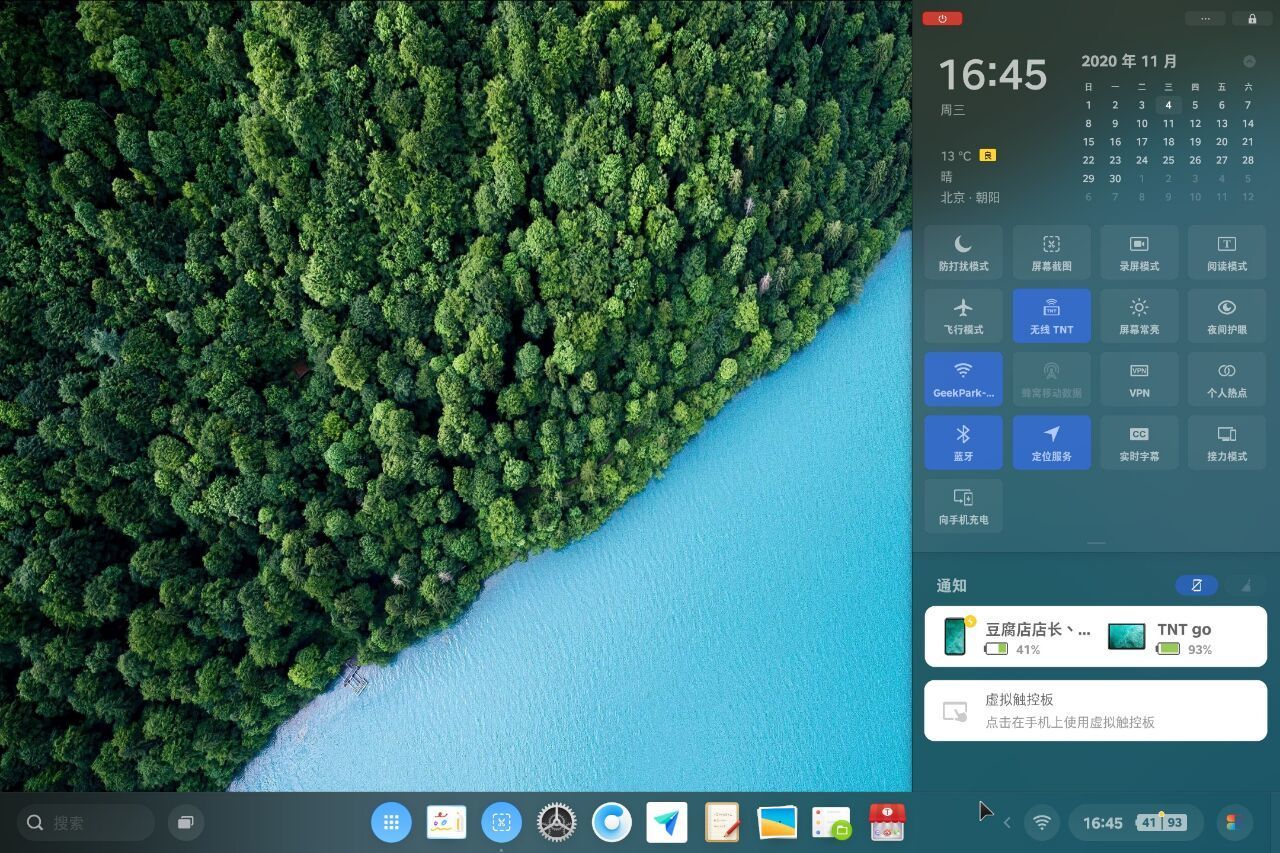This screenshot has height=853, width=1280.
Task: Open the app launcher grid in dock
Action: click(391, 822)
